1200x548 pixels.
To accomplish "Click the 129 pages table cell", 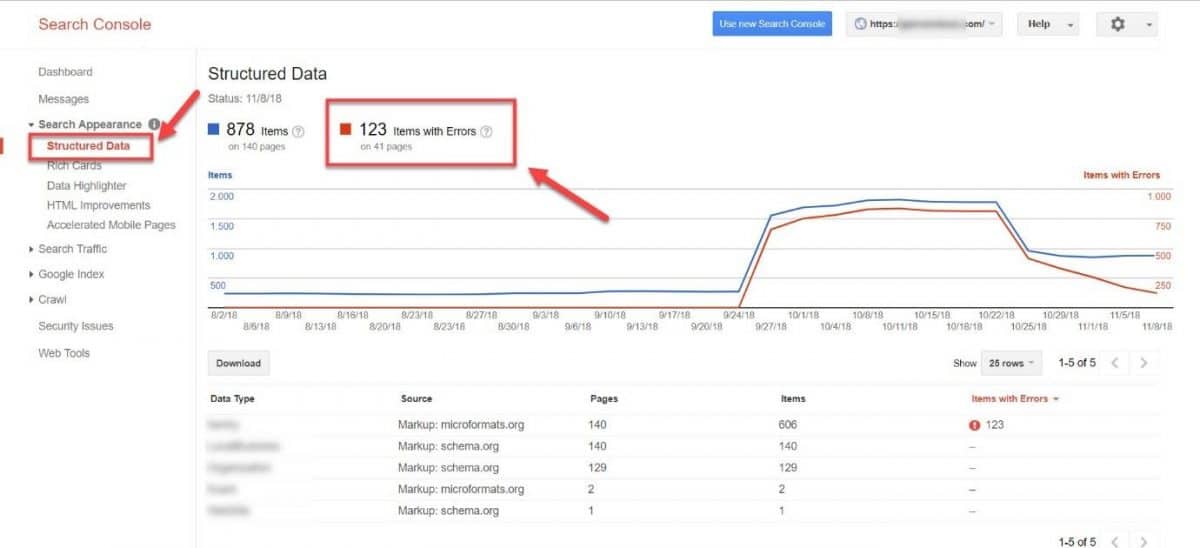I will click(x=599, y=467).
